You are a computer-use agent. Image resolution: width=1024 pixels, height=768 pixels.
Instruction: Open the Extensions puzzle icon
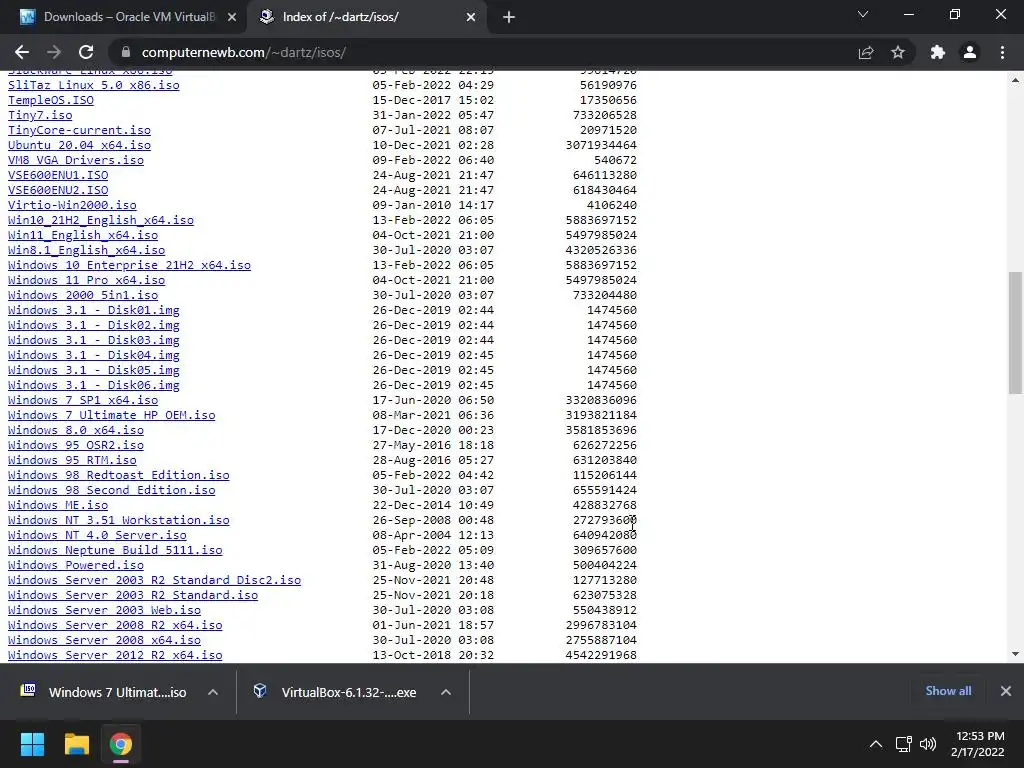click(x=938, y=52)
